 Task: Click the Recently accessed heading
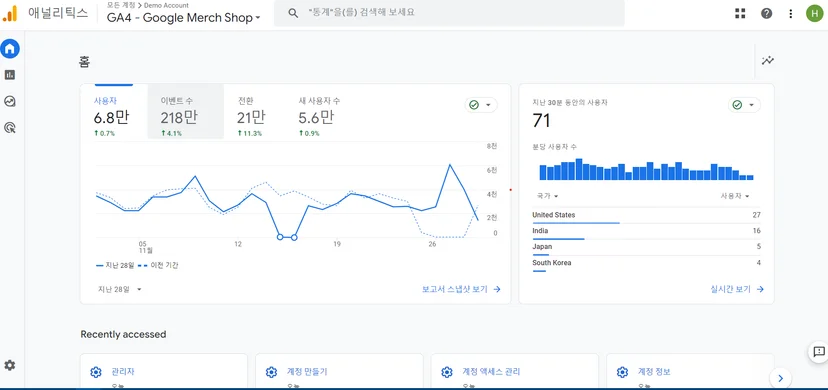tap(123, 335)
